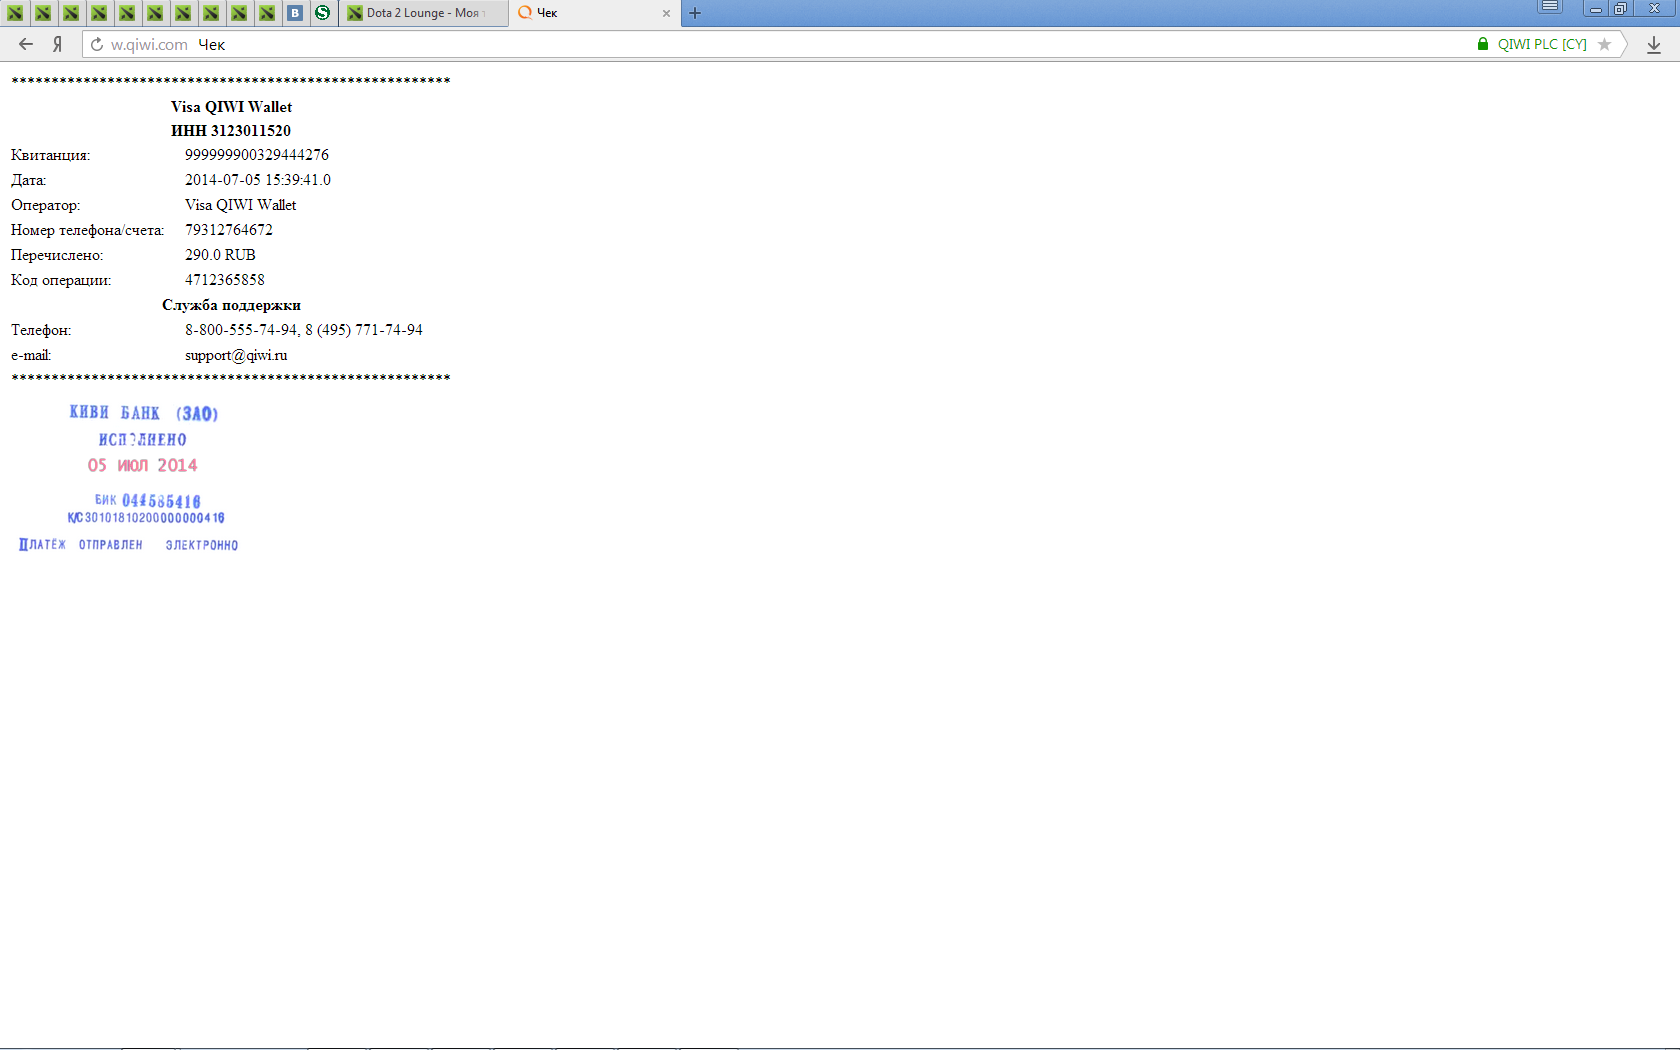Click the amount 290.0 RUB

click(x=220, y=255)
